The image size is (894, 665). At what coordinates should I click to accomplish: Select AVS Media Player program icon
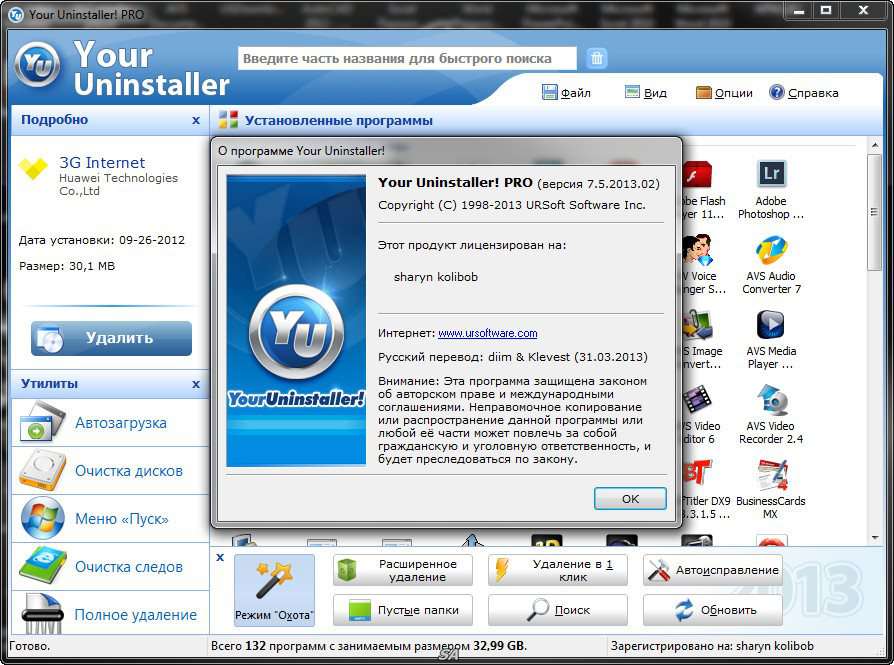tap(770, 326)
